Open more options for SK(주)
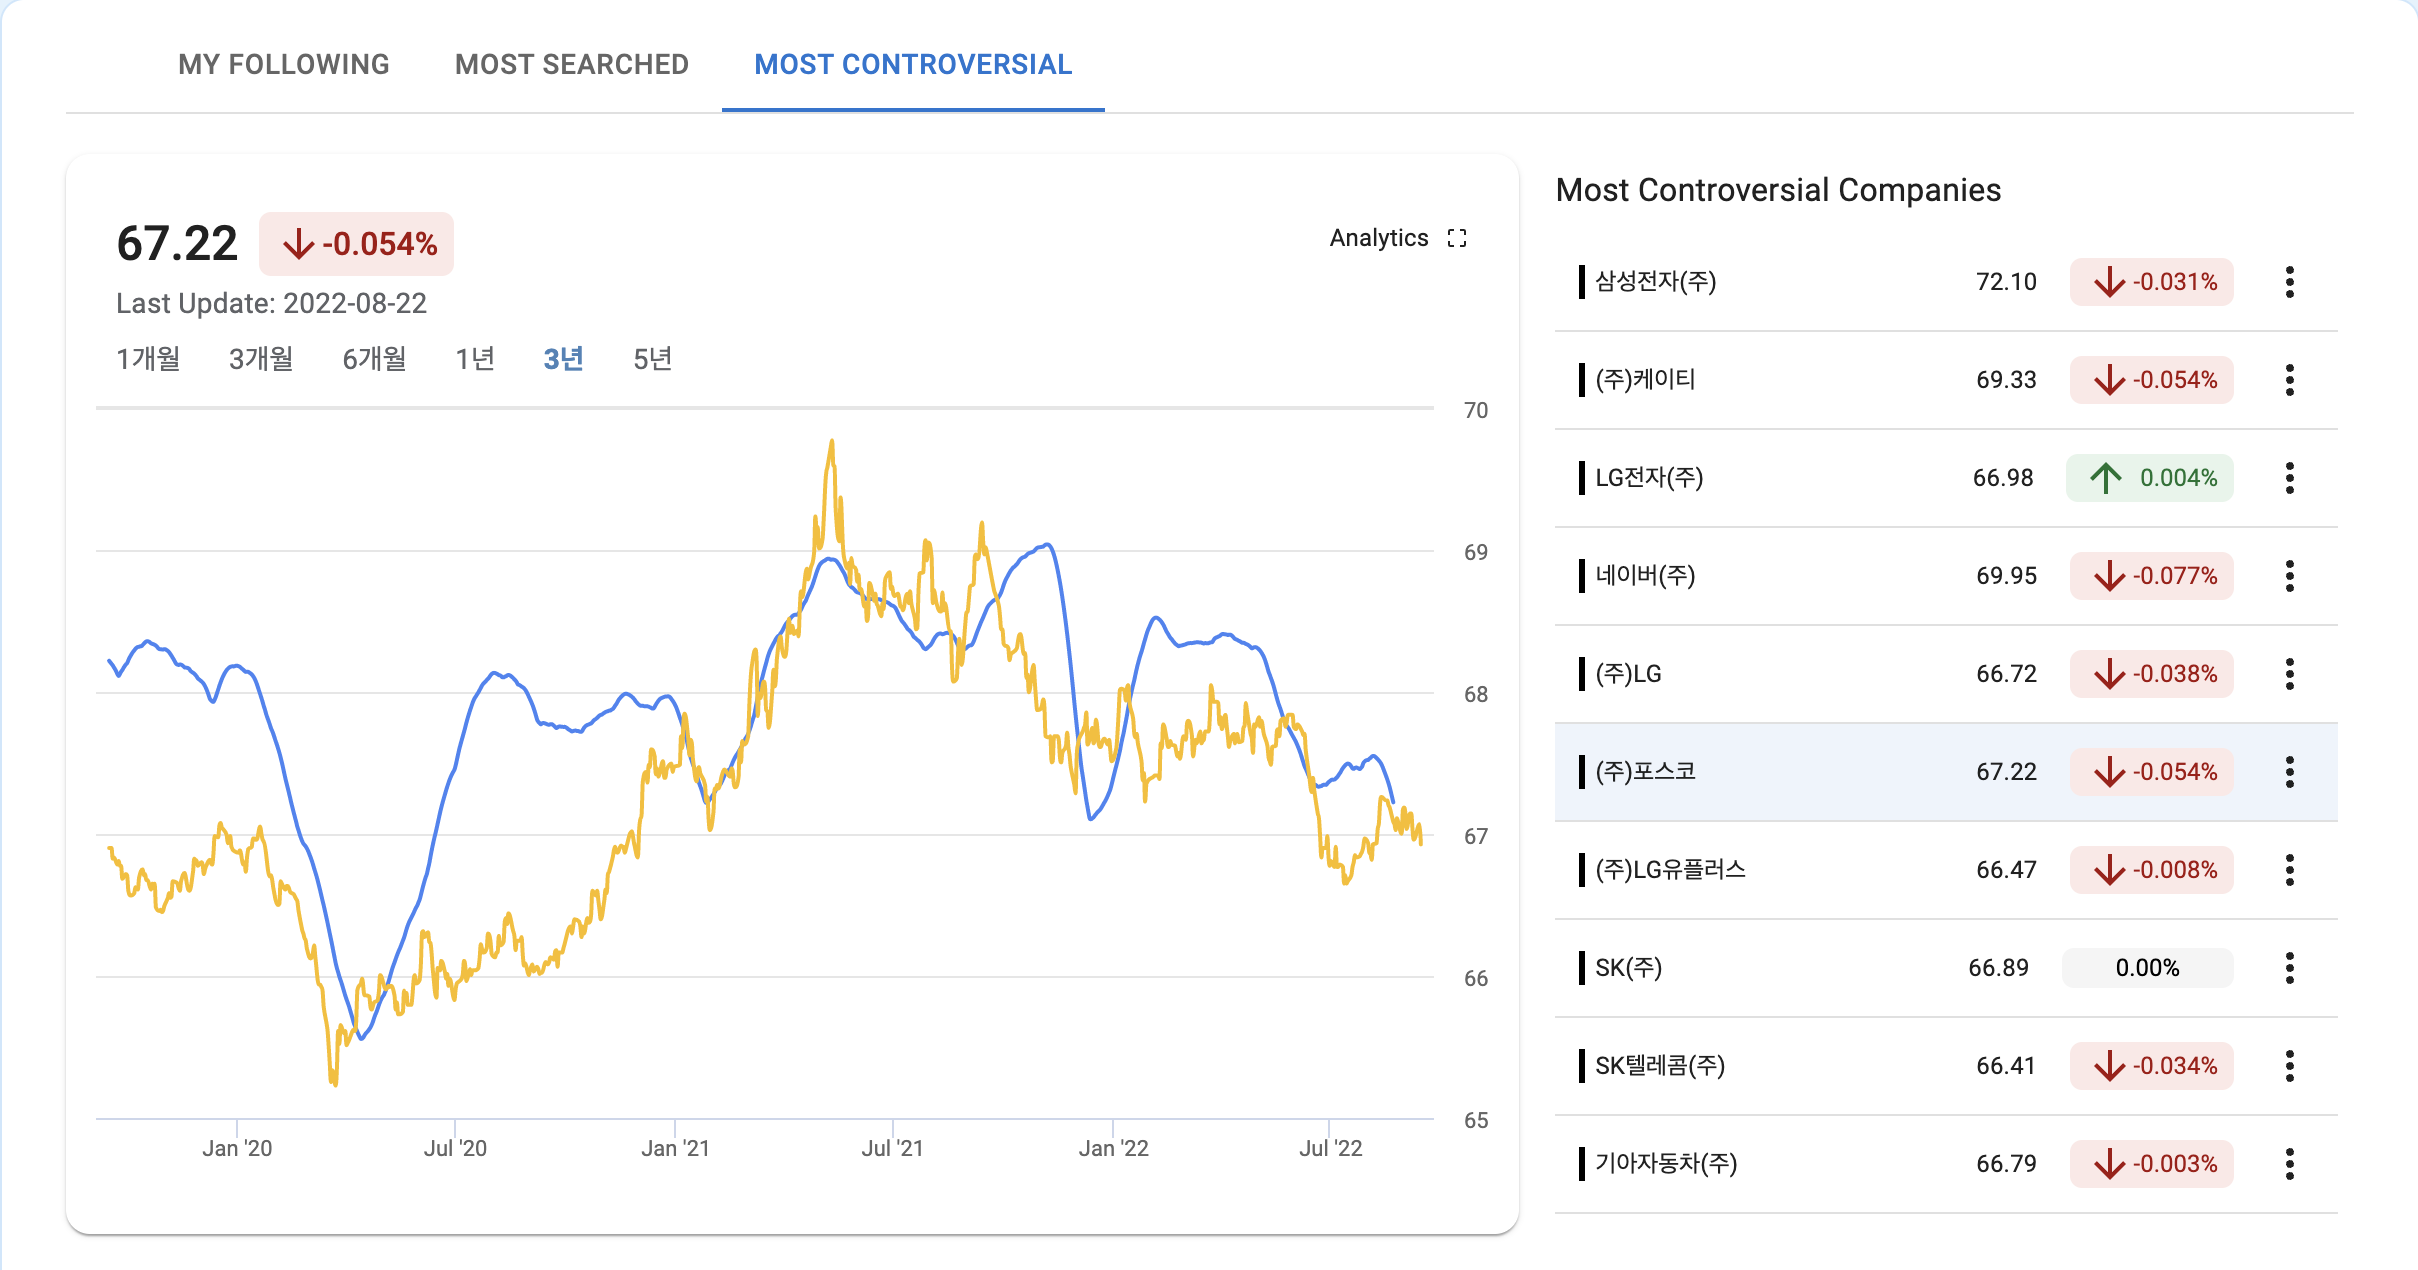The width and height of the screenshot is (2418, 1270). click(x=2289, y=968)
